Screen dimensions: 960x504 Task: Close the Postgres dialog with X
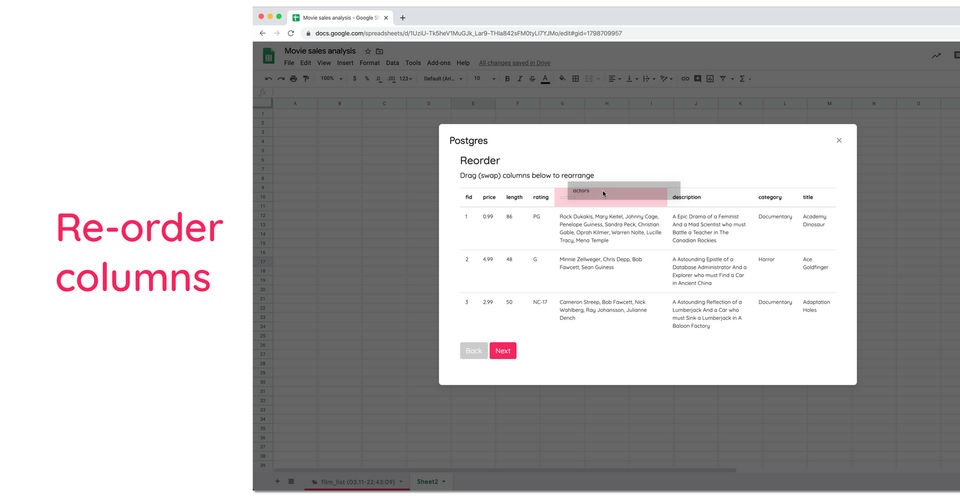click(839, 140)
